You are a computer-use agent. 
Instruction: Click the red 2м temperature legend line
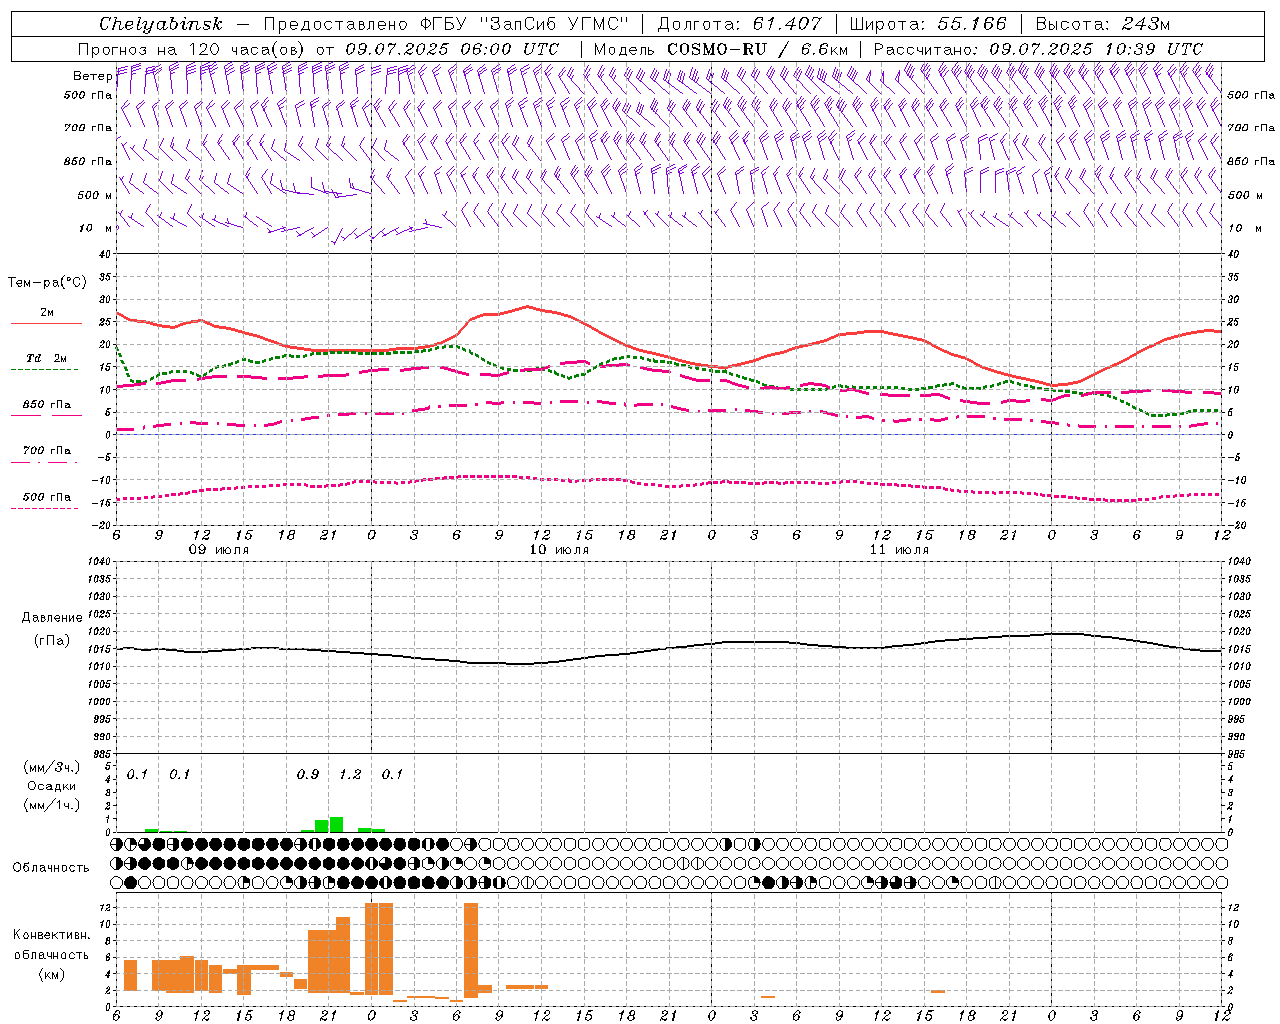coord(46,324)
